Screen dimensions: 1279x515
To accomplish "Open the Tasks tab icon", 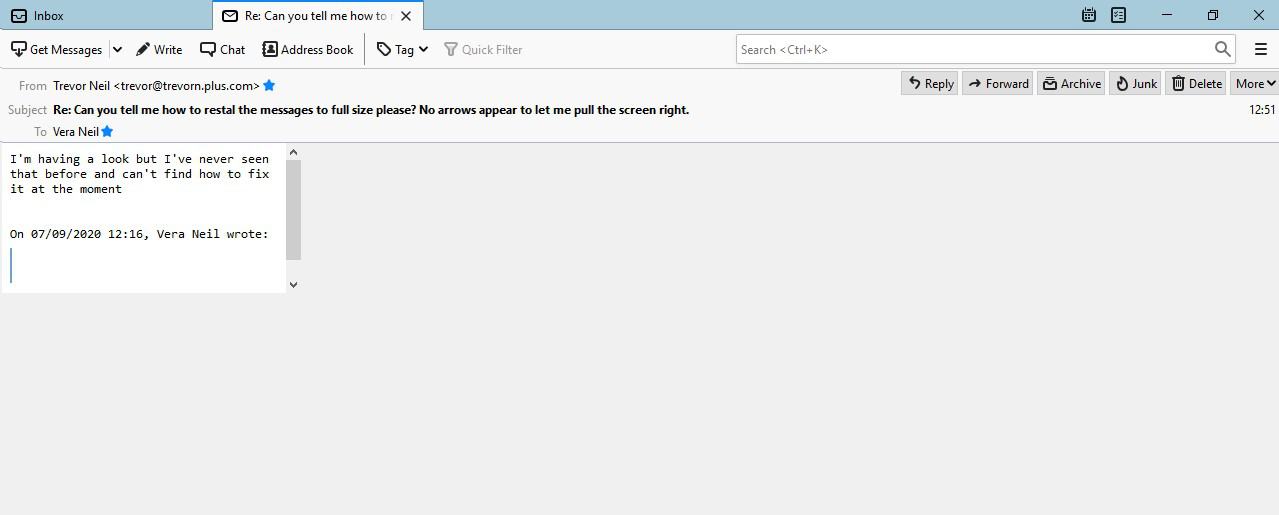I will click(x=1119, y=15).
